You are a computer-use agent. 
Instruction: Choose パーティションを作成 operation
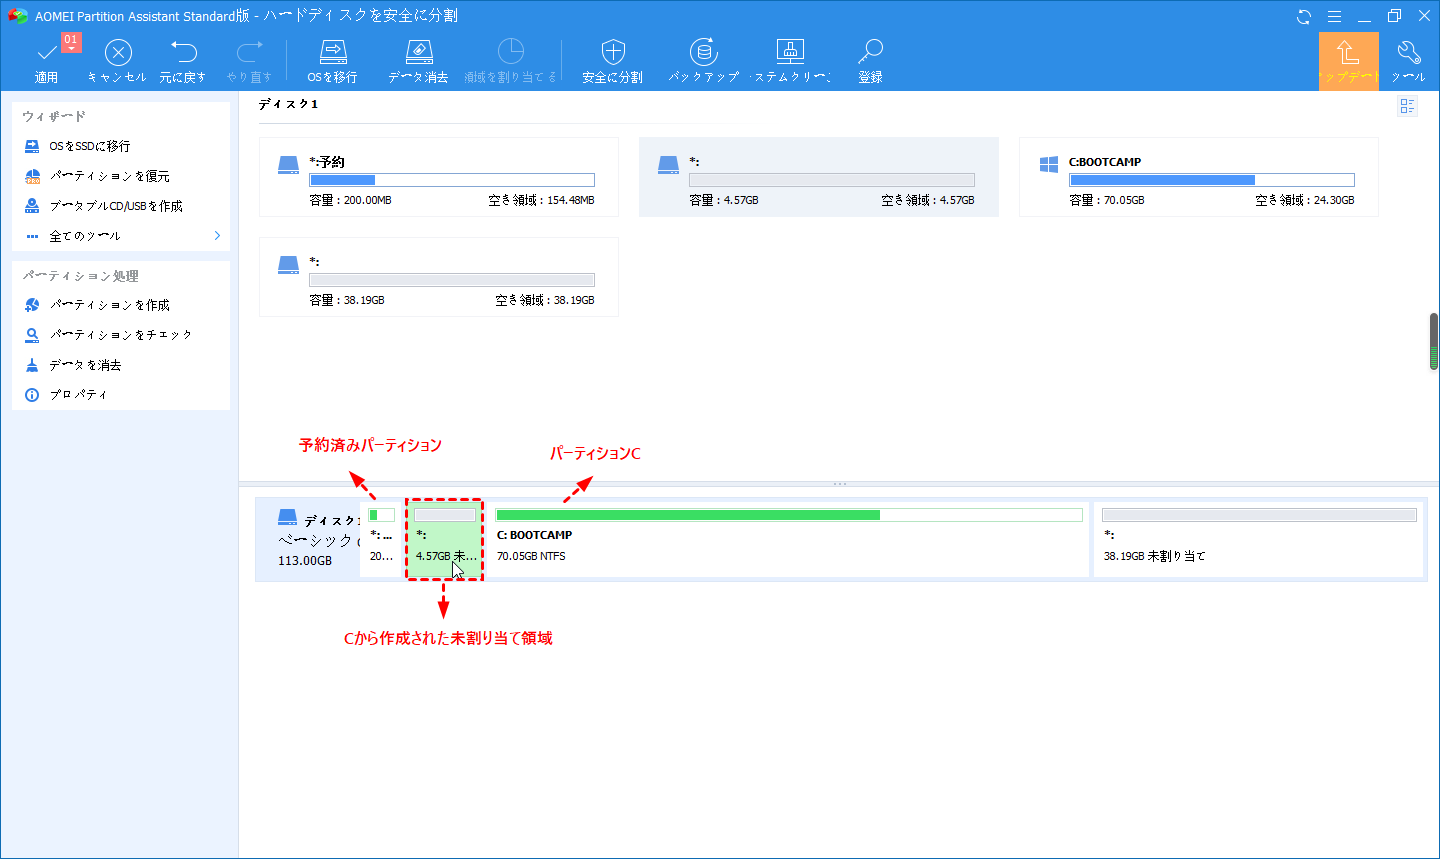[97, 305]
